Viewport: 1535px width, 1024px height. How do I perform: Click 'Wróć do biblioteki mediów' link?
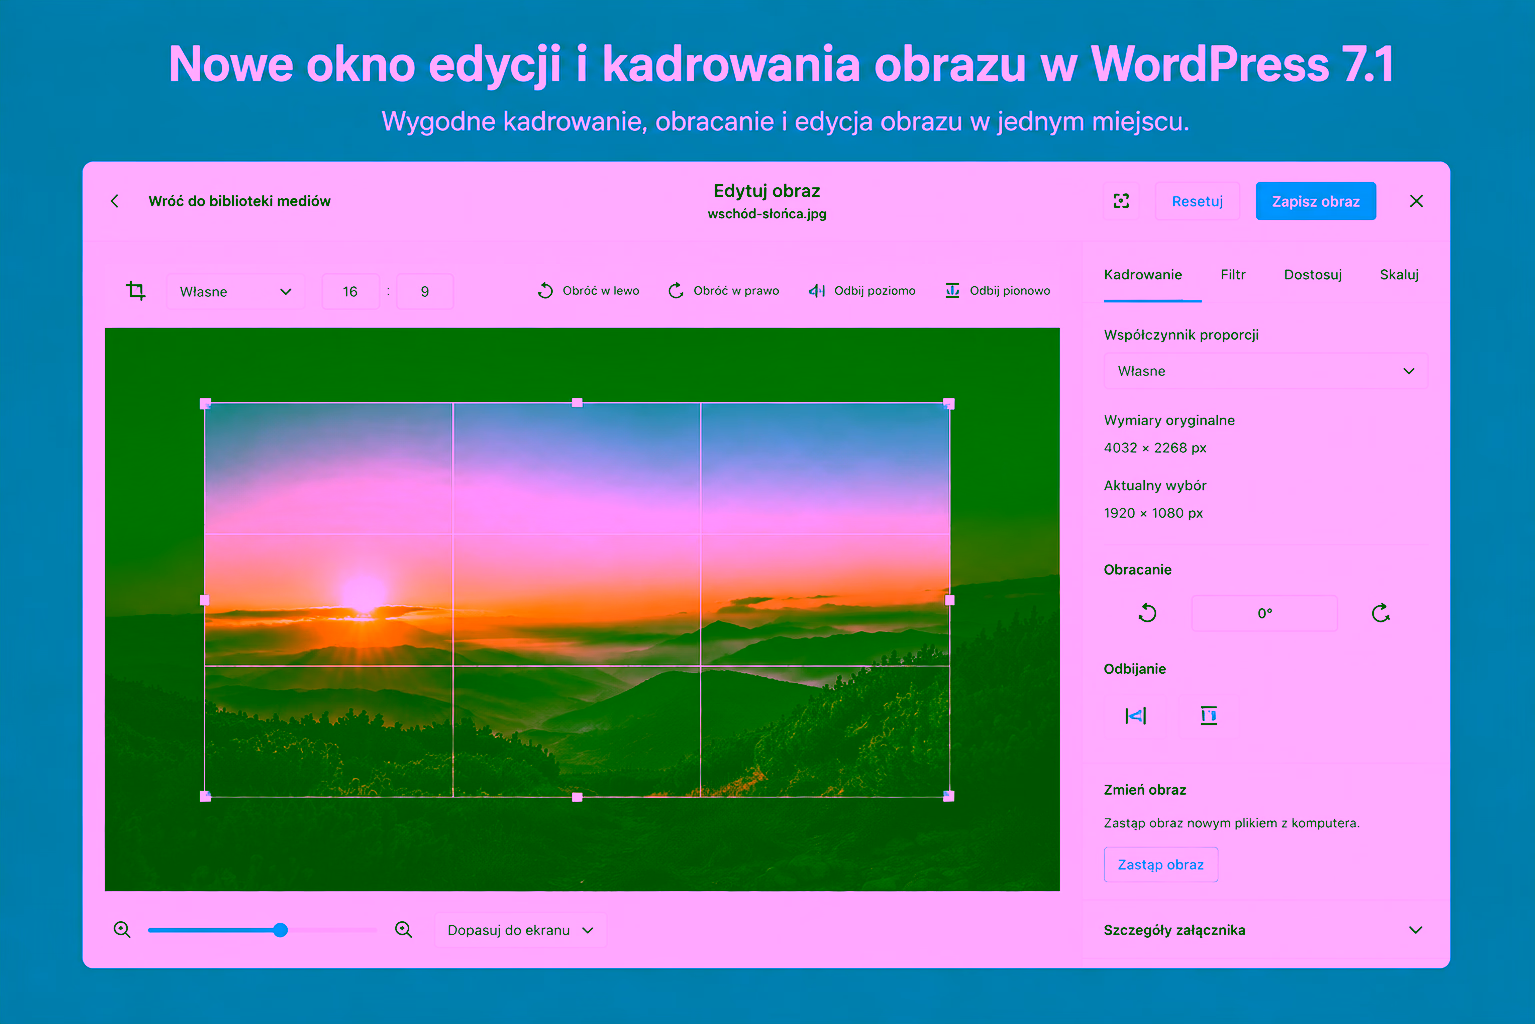pyautogui.click(x=239, y=201)
